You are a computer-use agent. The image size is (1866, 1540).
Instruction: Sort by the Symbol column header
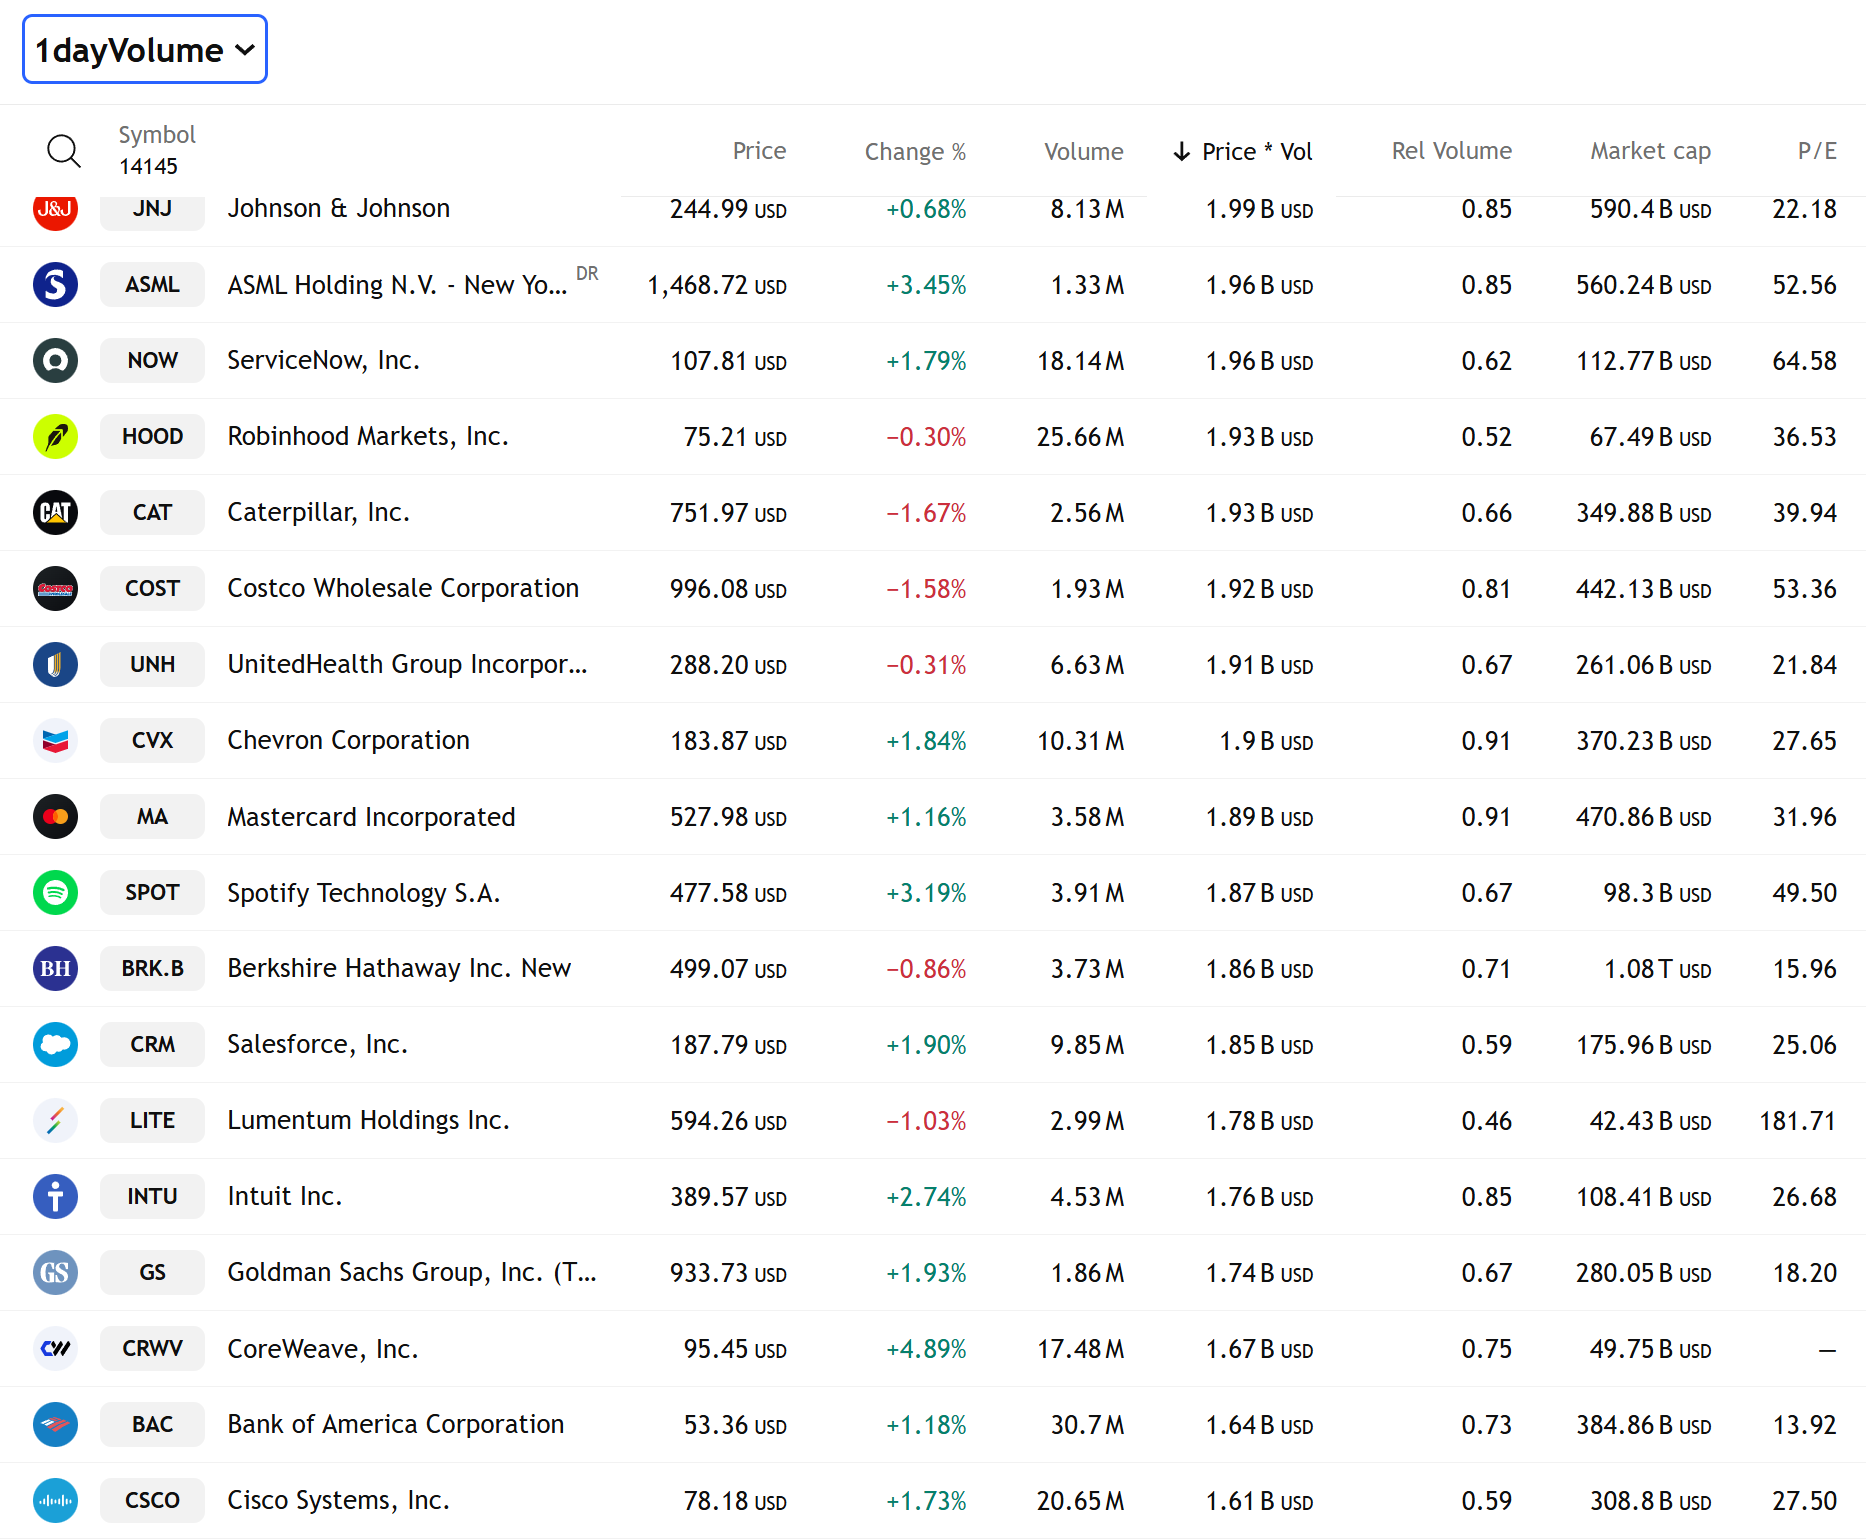pos(157,135)
